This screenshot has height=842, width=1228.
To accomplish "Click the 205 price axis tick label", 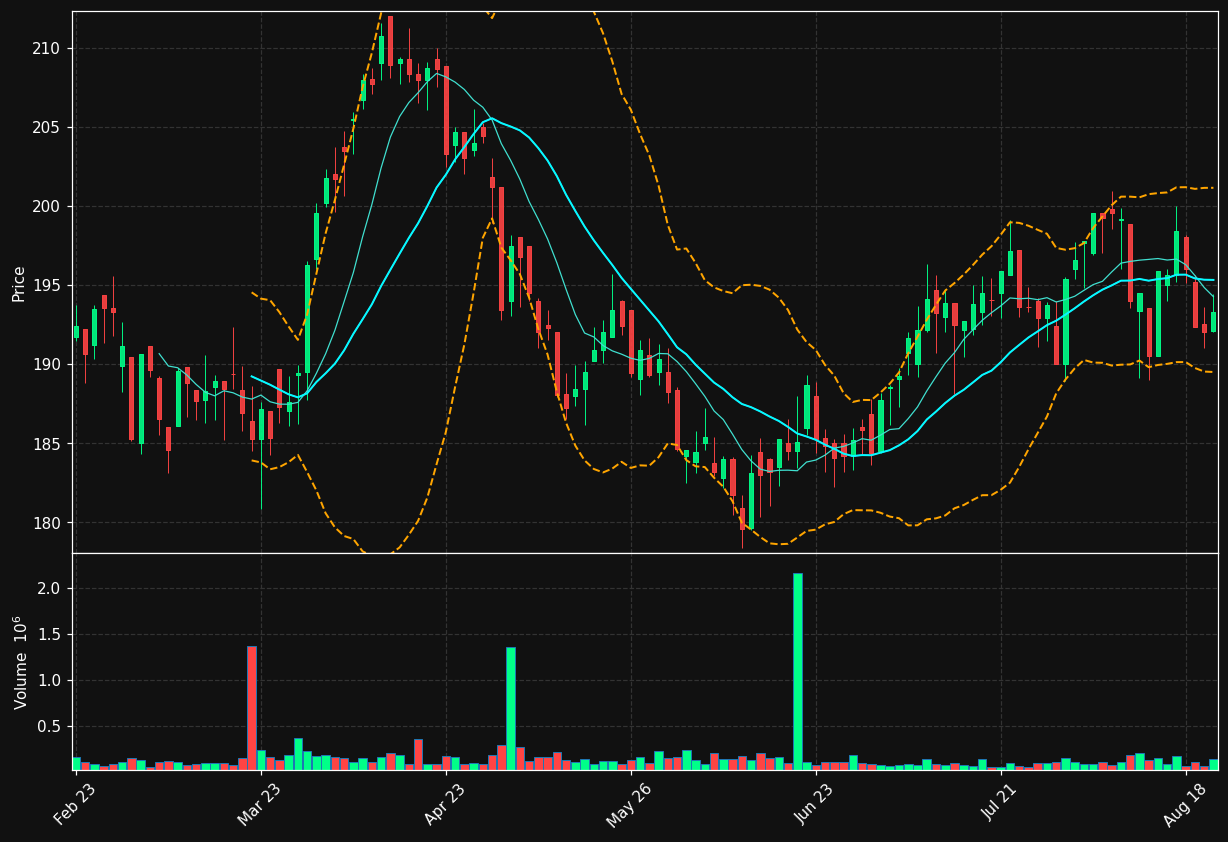I will (x=46, y=128).
